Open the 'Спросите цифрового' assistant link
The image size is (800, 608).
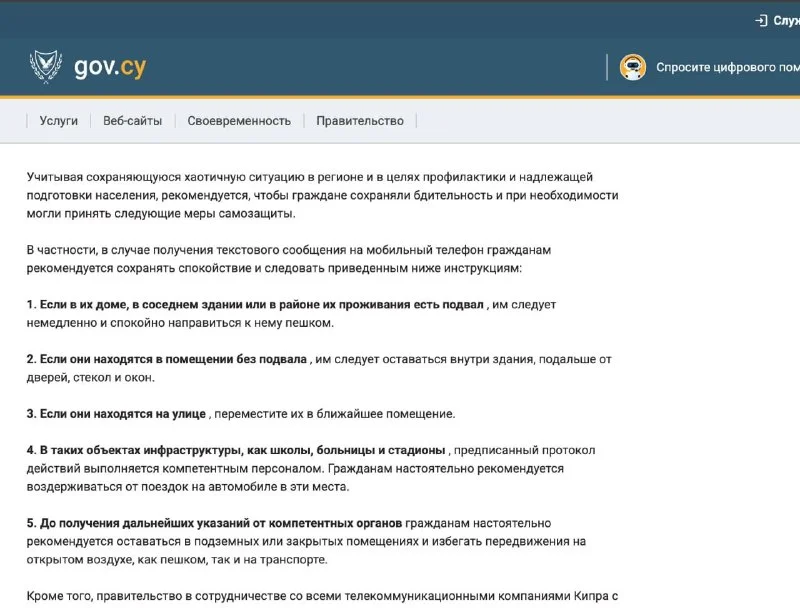tap(726, 68)
